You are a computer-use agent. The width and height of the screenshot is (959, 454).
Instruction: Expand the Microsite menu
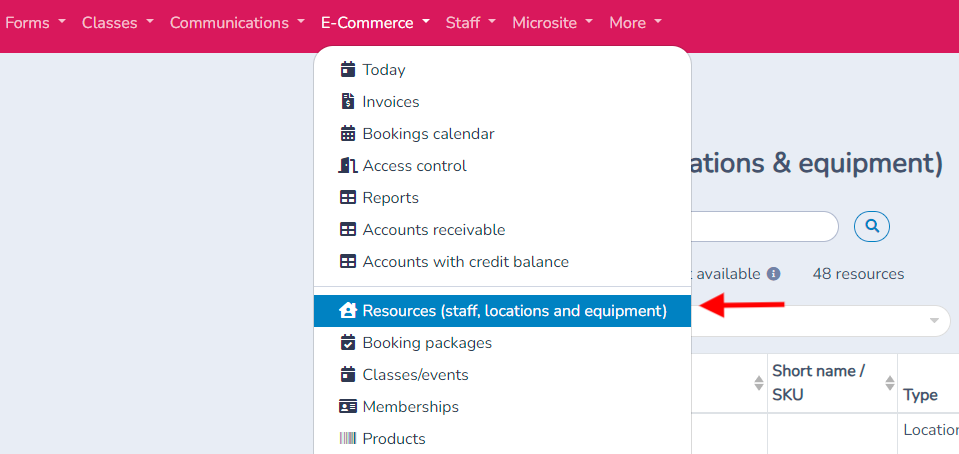tap(553, 23)
